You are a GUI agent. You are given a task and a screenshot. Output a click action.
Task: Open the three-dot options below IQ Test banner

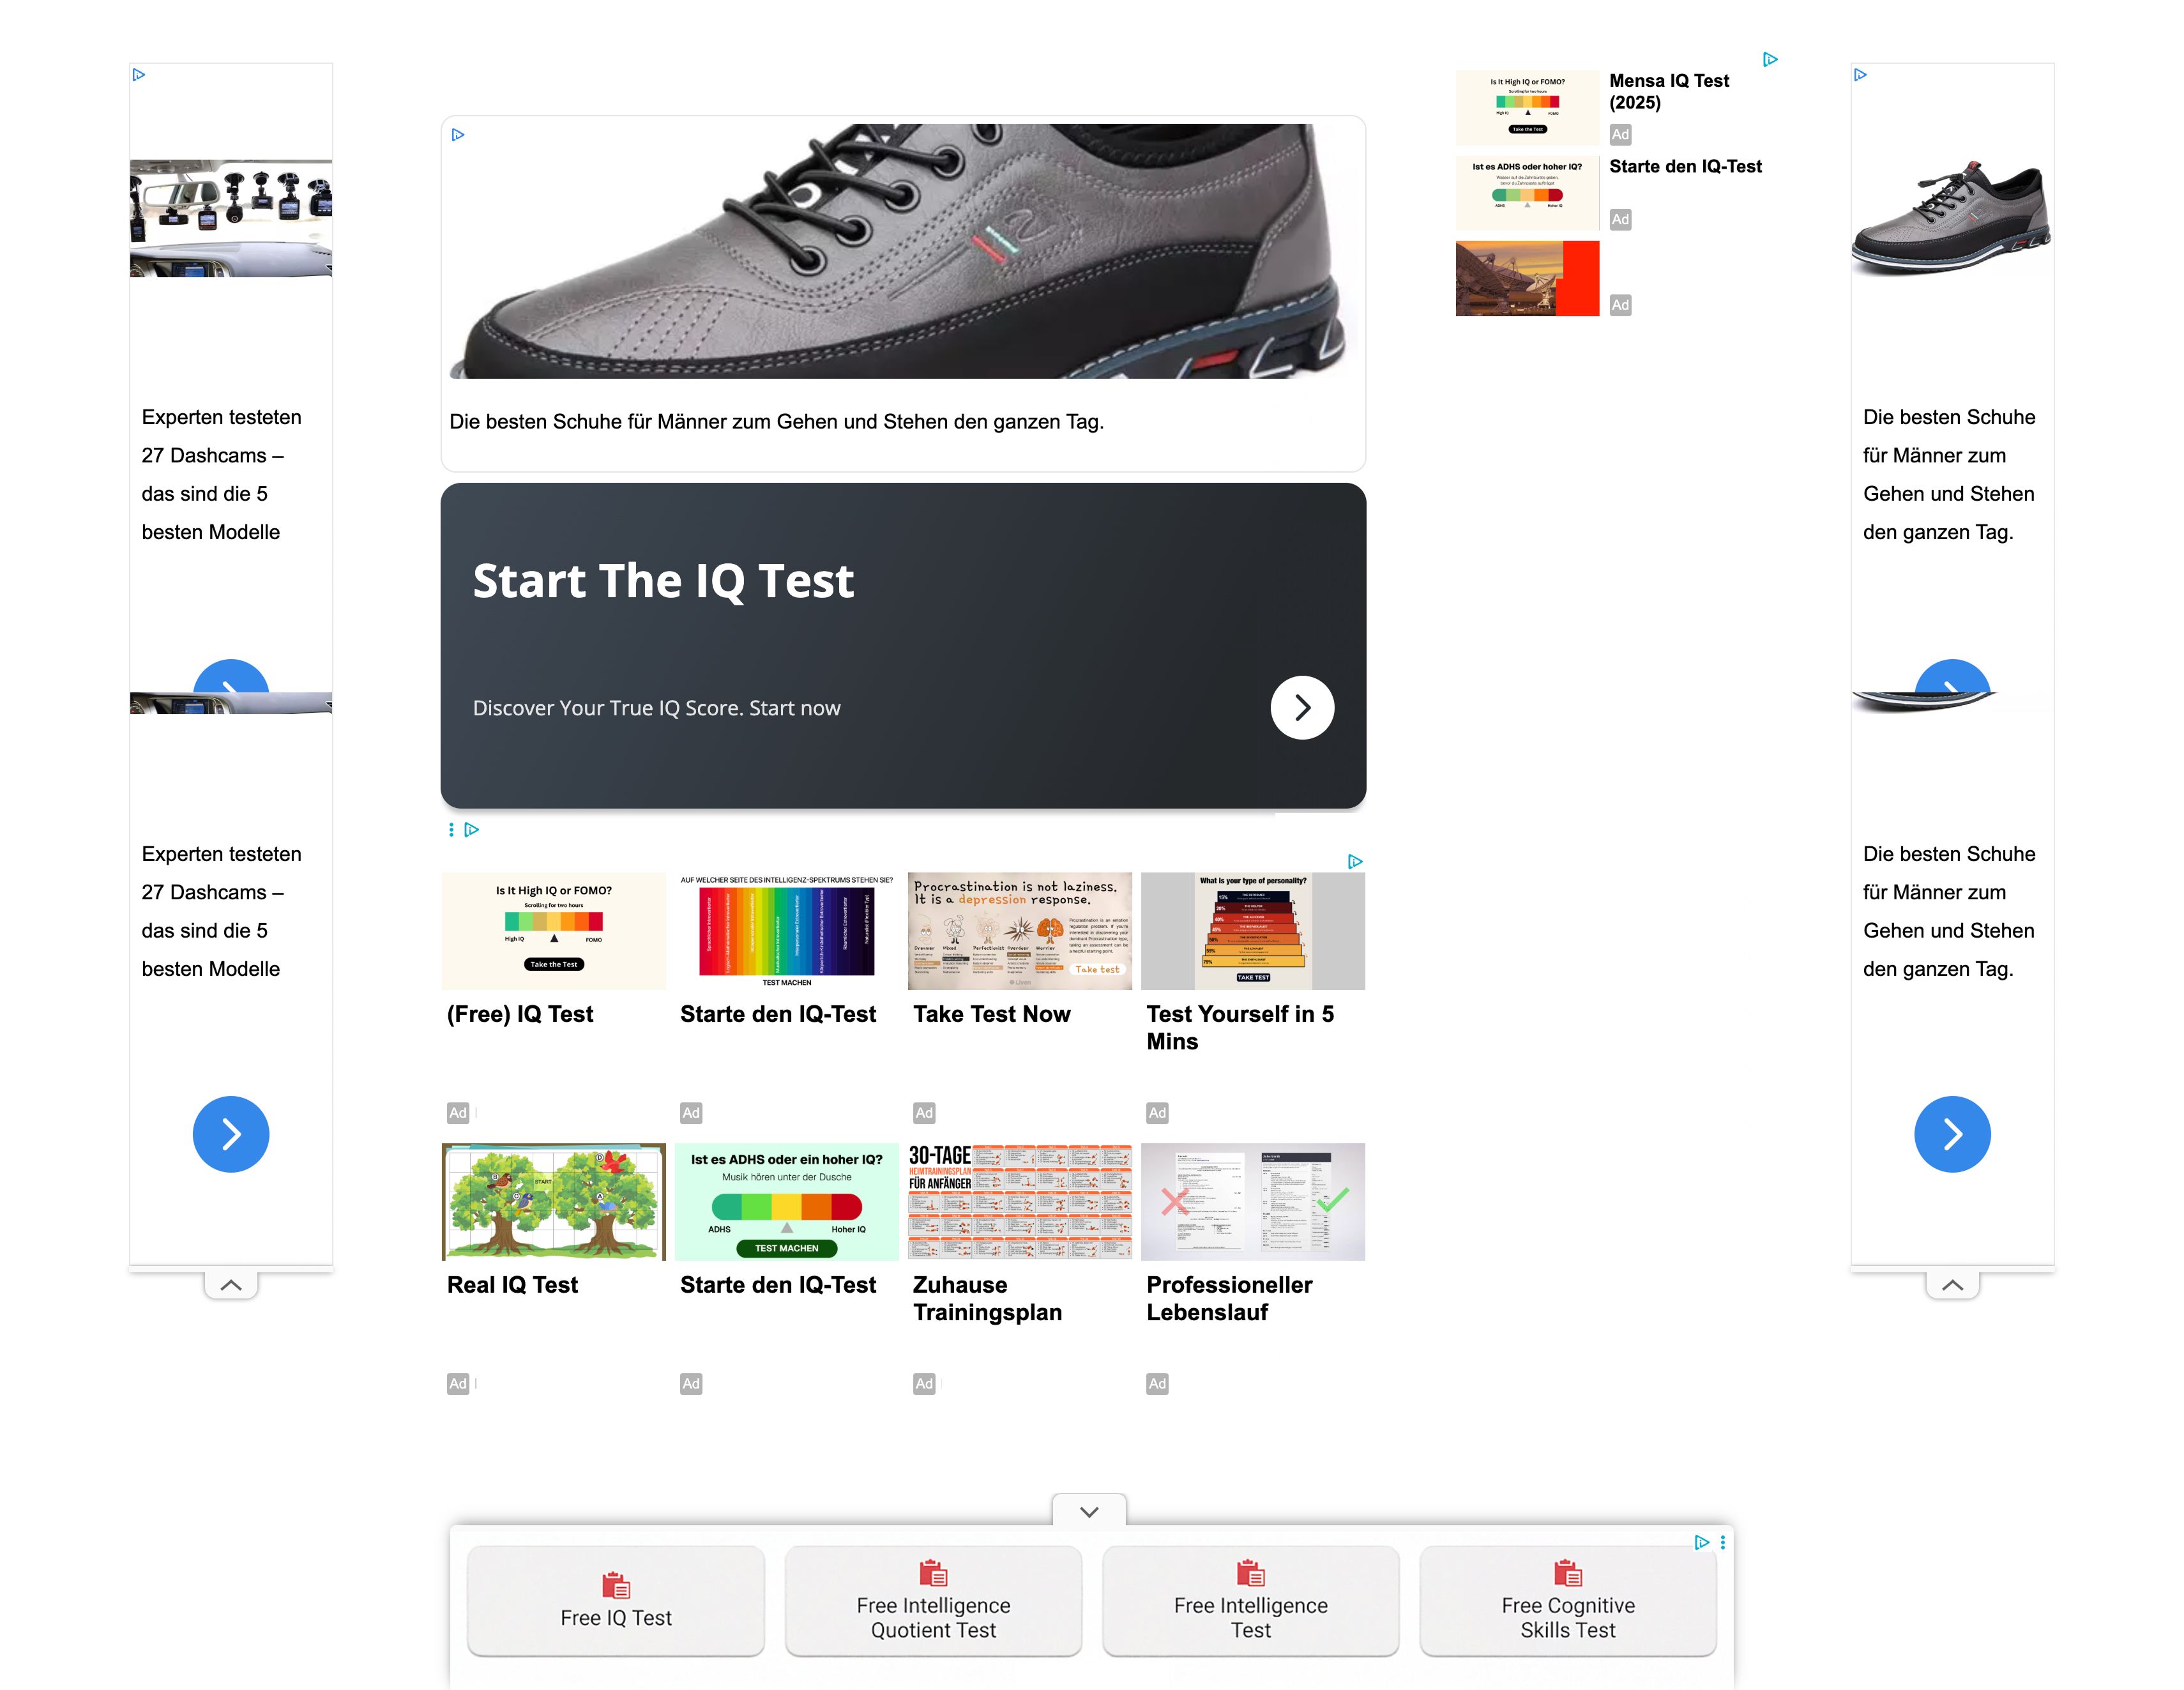451,830
